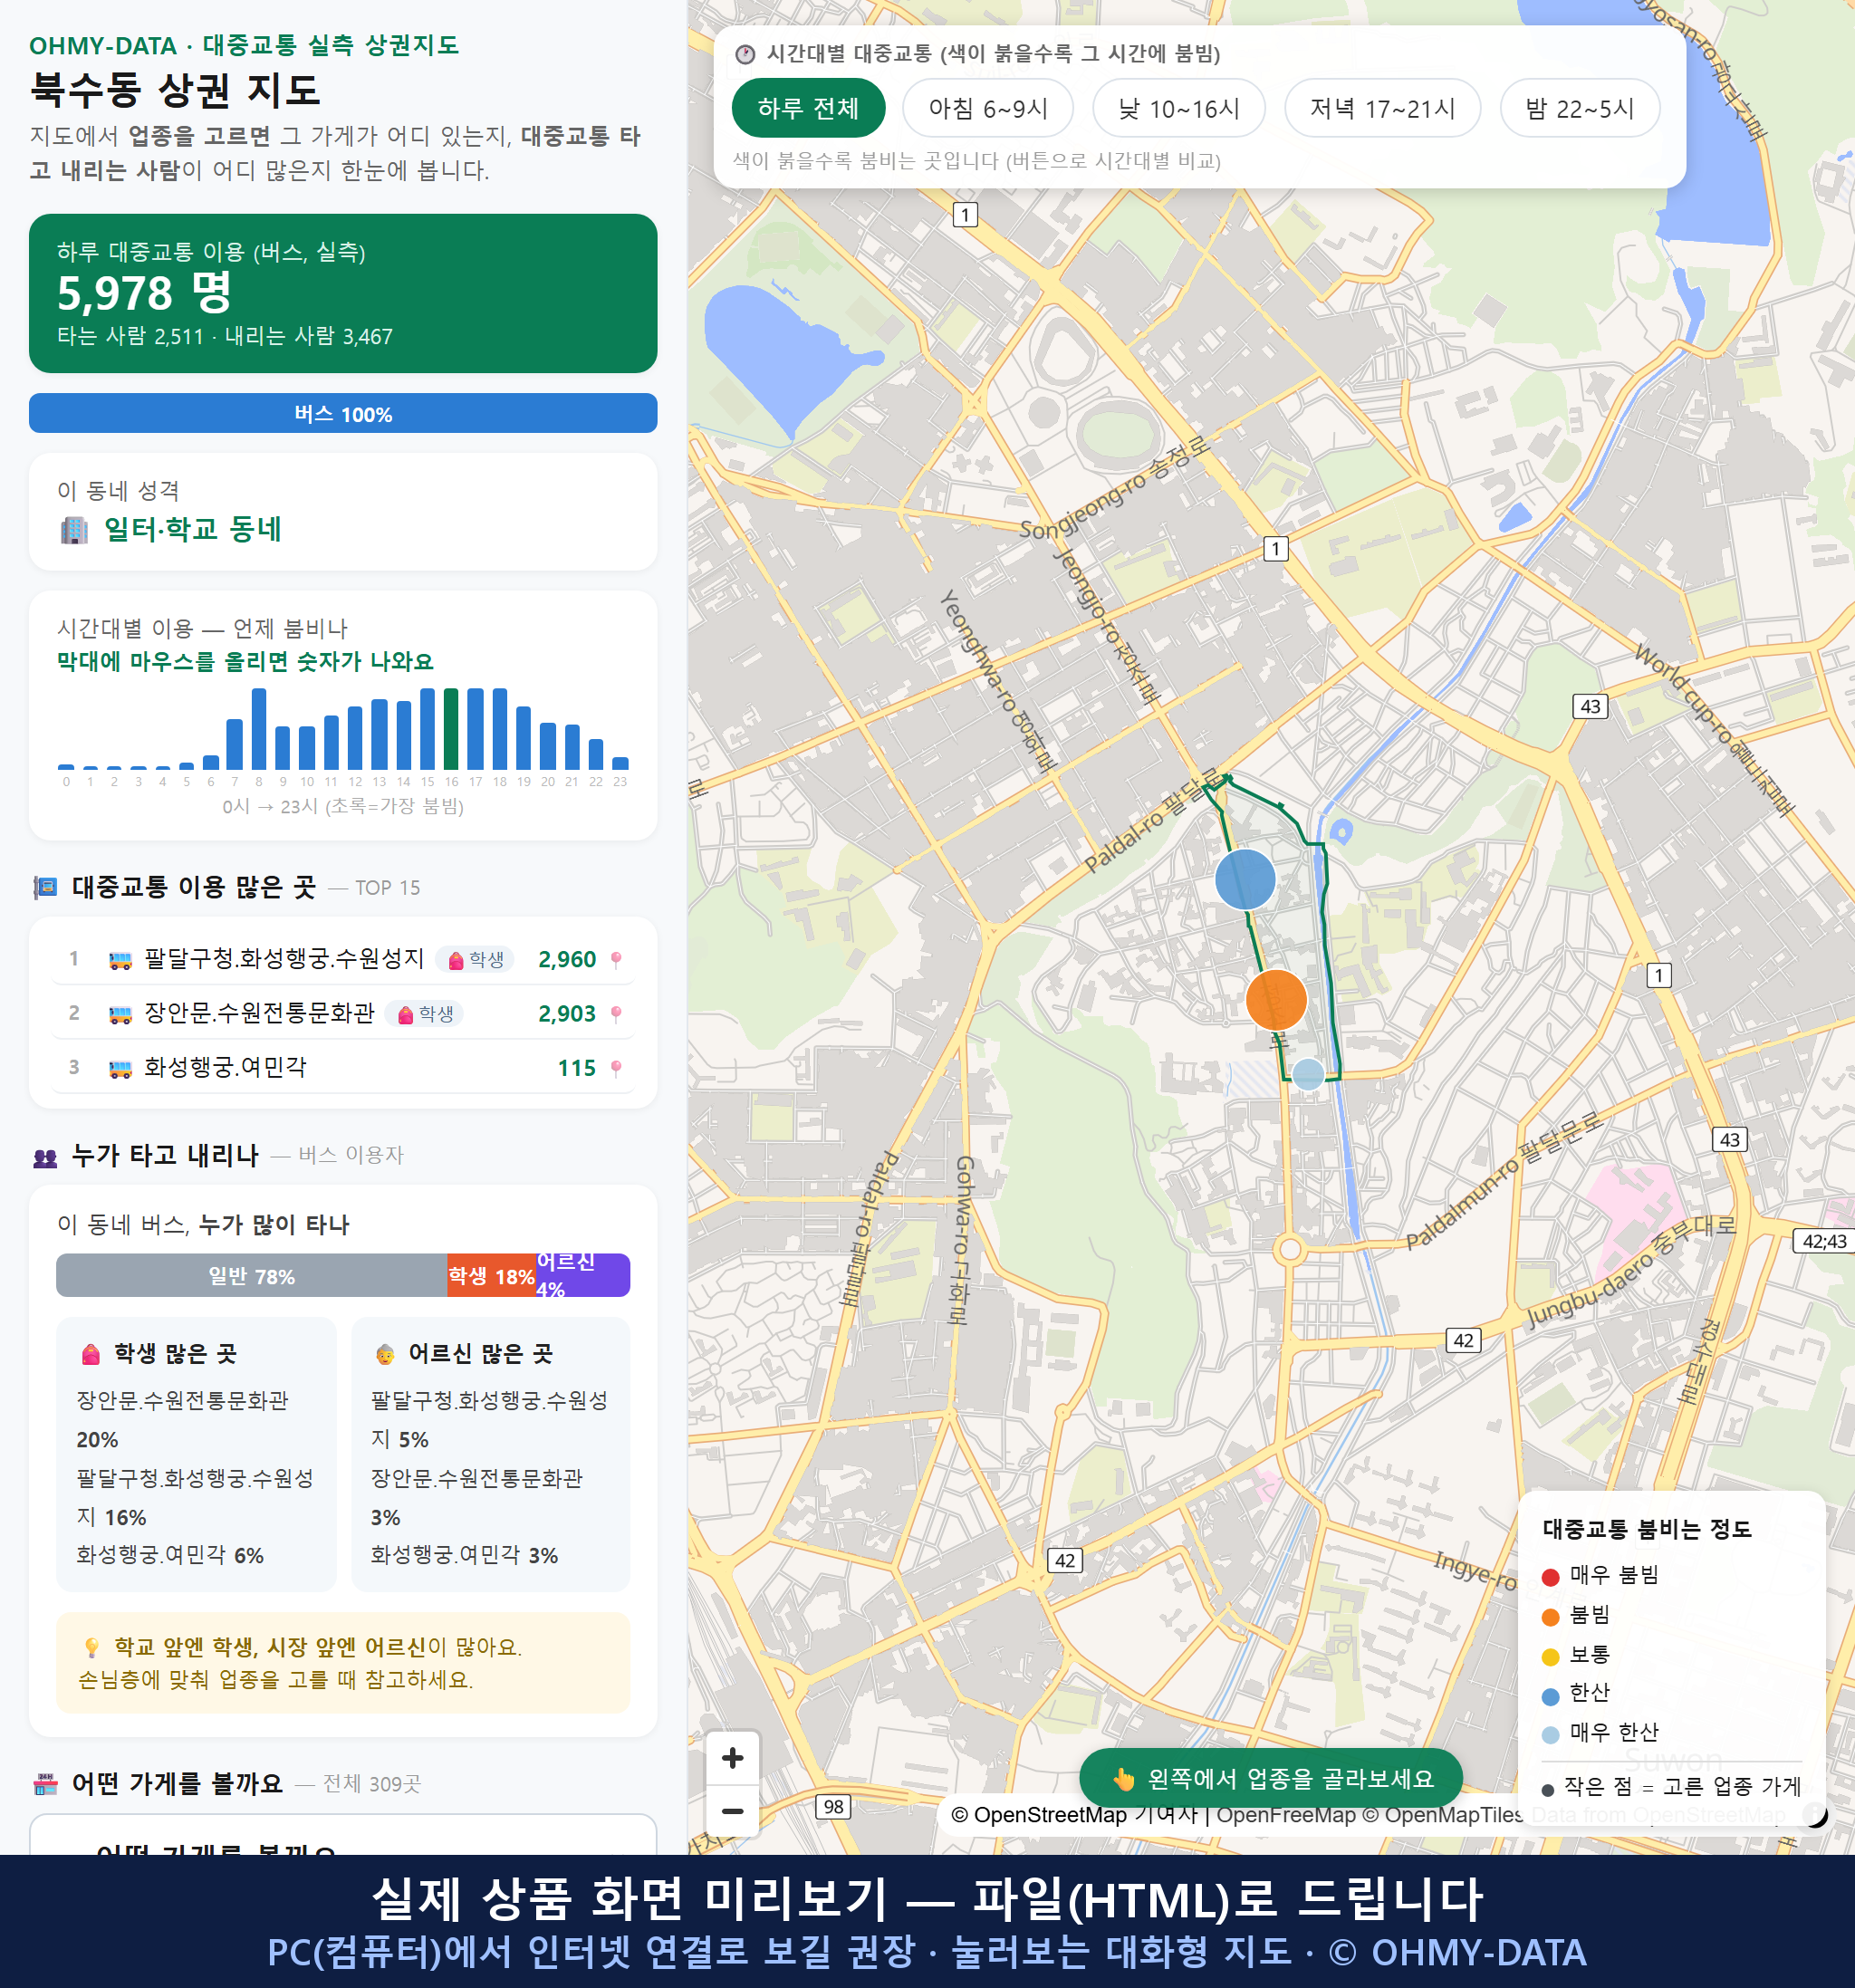Click the 타는 사람 2,511 · 내리는 사람 3,467 line

(x=225, y=336)
